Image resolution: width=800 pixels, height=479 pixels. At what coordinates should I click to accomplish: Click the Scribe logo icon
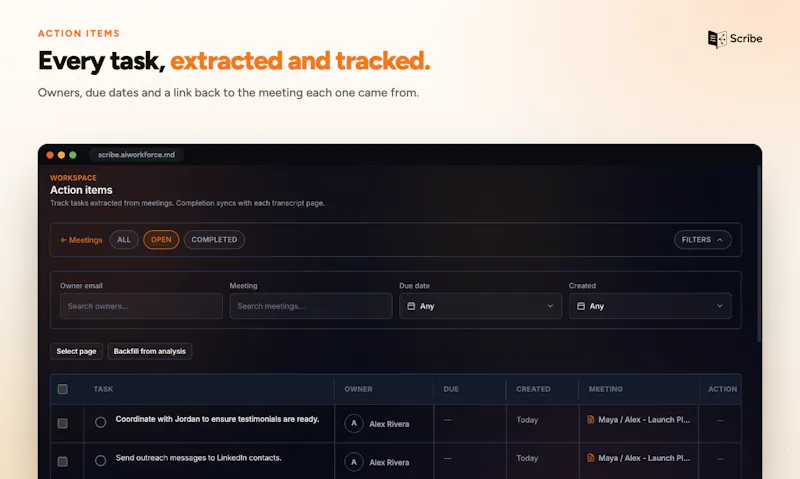[x=717, y=39]
